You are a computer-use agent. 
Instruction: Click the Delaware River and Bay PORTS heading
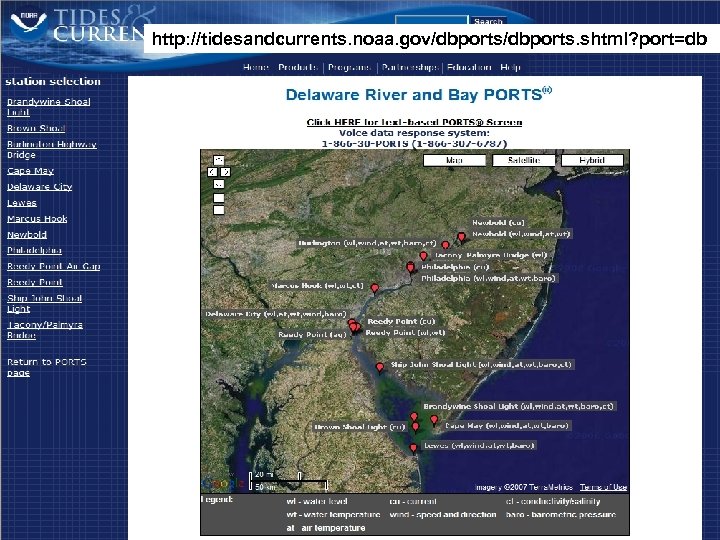tap(419, 95)
